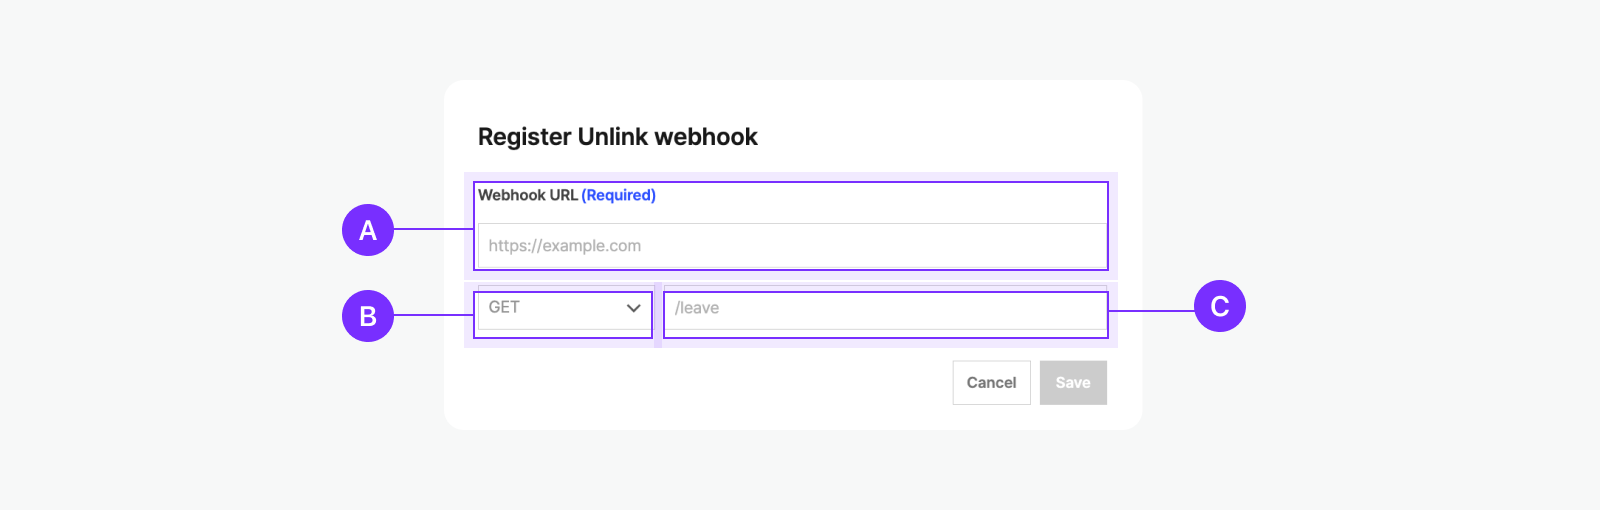Image resolution: width=1600 pixels, height=510 pixels.
Task: Click the https://example.com placeholder text
Action: (x=565, y=246)
